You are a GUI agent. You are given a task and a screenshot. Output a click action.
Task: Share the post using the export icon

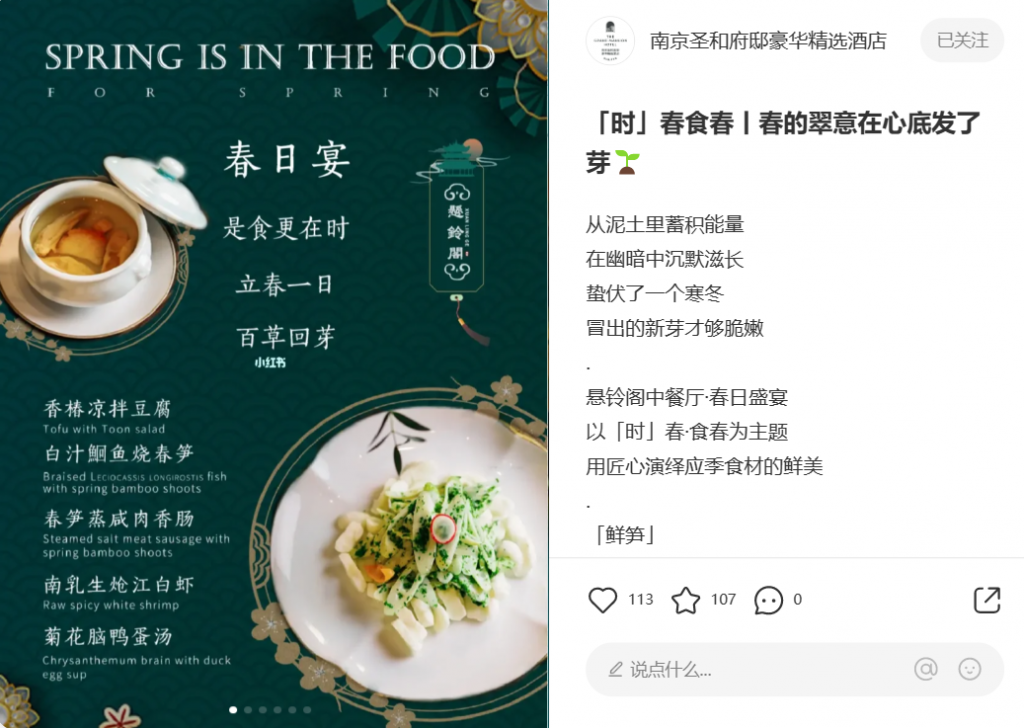click(987, 599)
